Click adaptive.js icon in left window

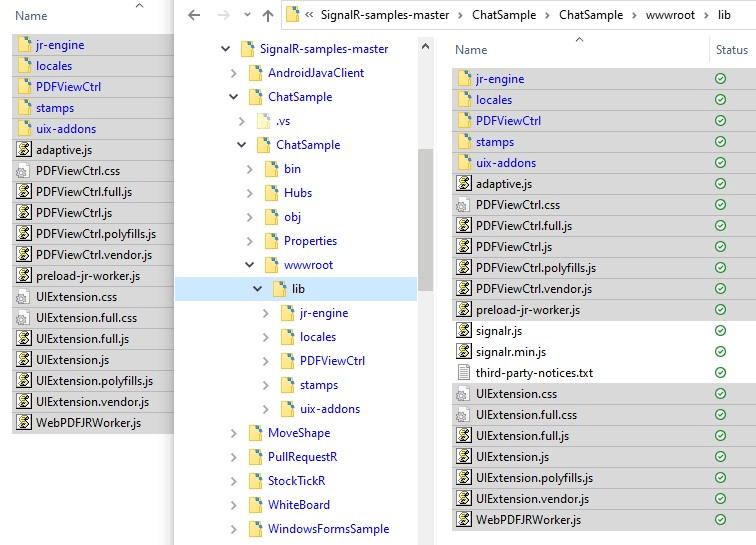tap(24, 150)
